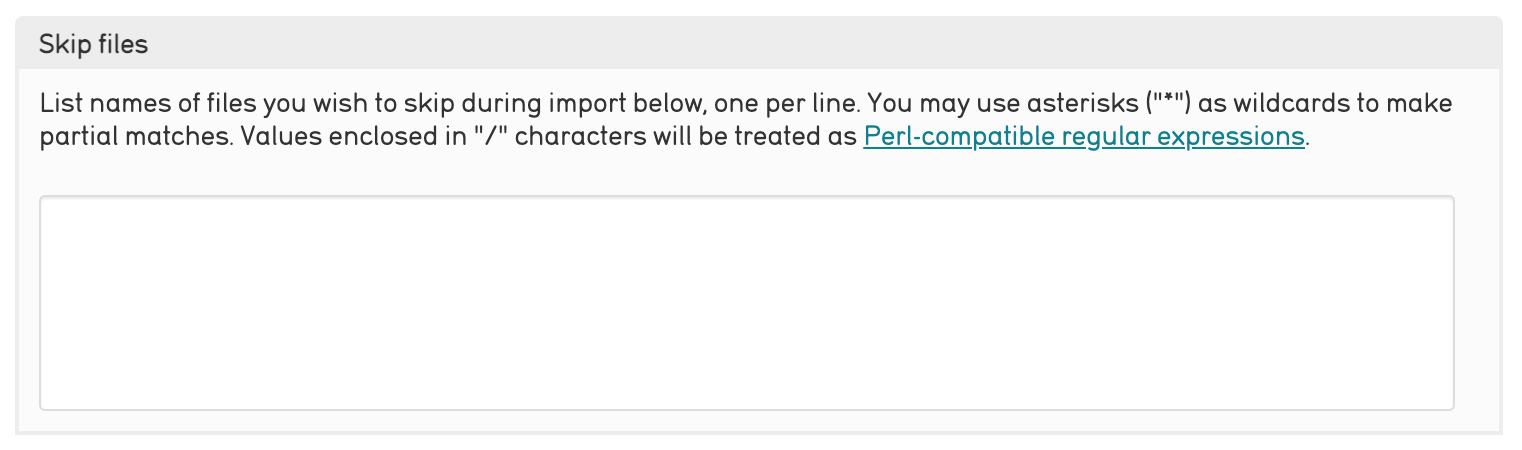Open the Perl-compatible regular expressions link
This screenshot has height=450, width=1522.
(x=1084, y=137)
